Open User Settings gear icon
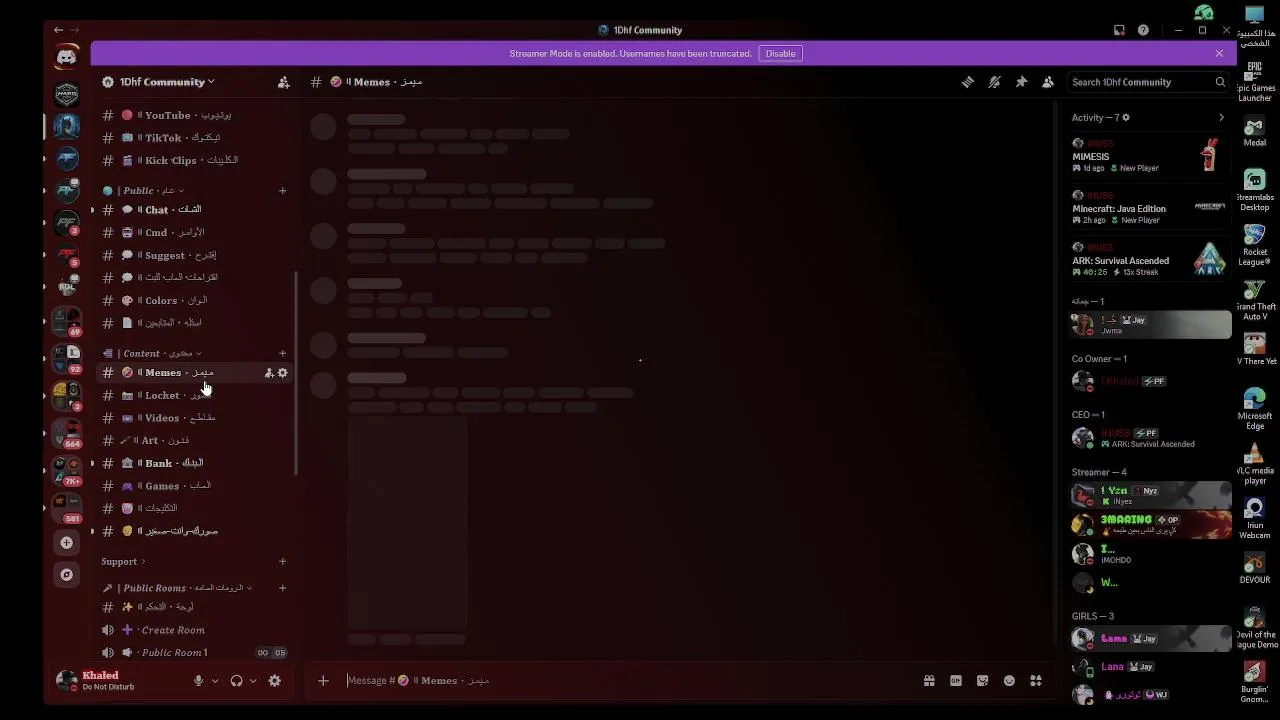Screen dimensions: 1280x720 point(274,681)
